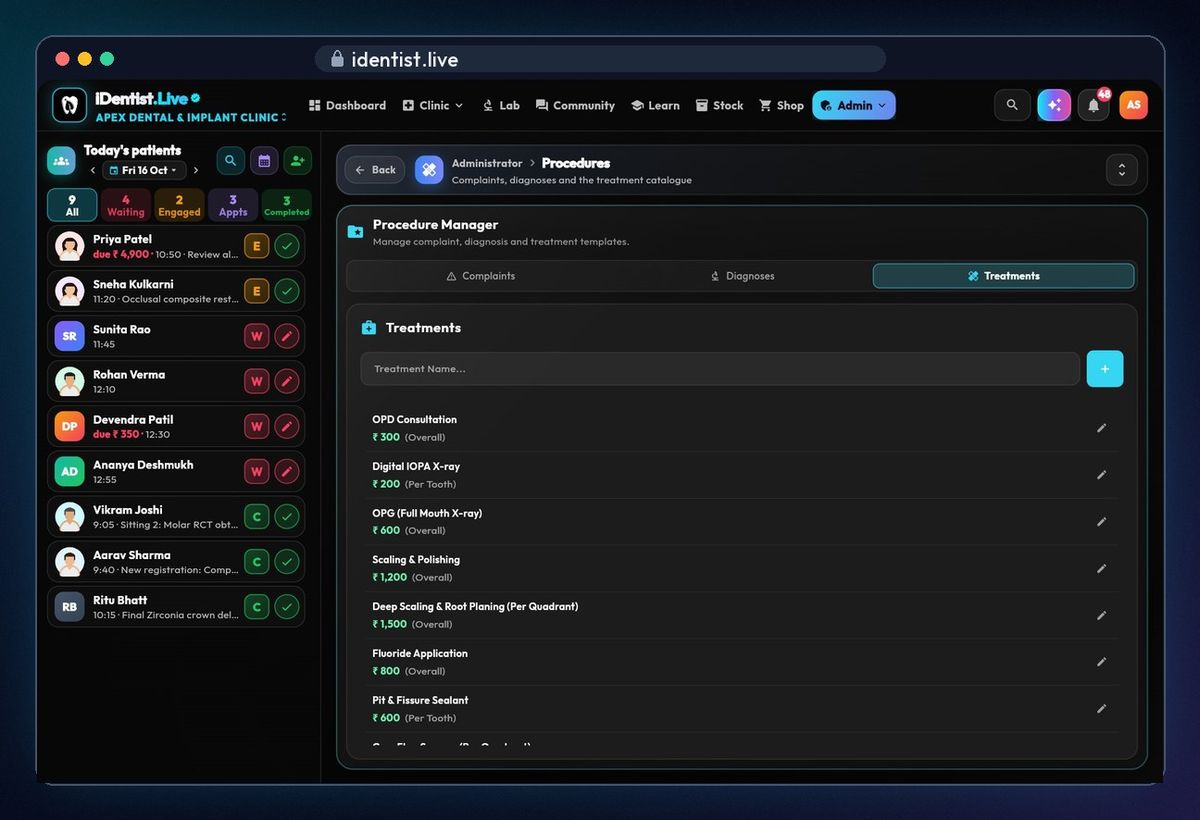The height and width of the screenshot is (820, 1200).
Task: Filter patients by 3 Appts
Action: [233, 205]
